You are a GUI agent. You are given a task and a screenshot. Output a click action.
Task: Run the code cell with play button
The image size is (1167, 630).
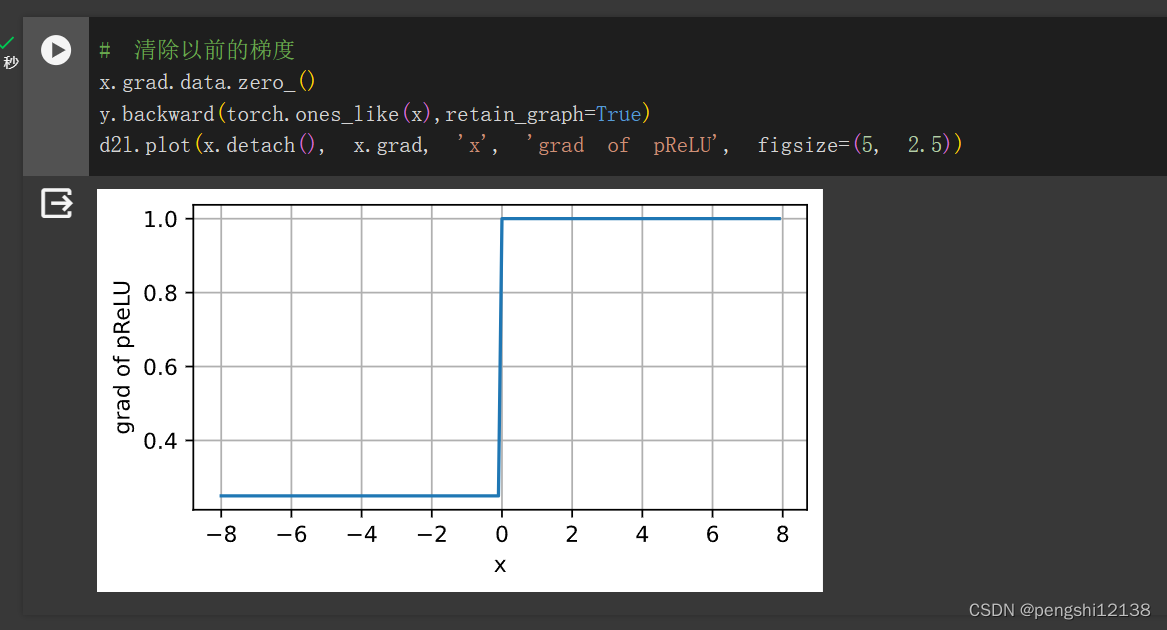point(56,50)
